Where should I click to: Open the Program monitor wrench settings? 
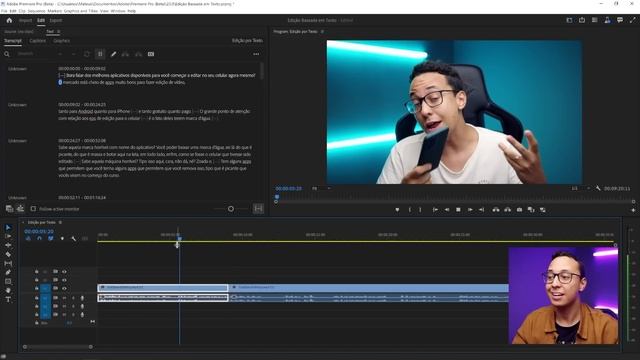pyautogui.click(x=598, y=188)
